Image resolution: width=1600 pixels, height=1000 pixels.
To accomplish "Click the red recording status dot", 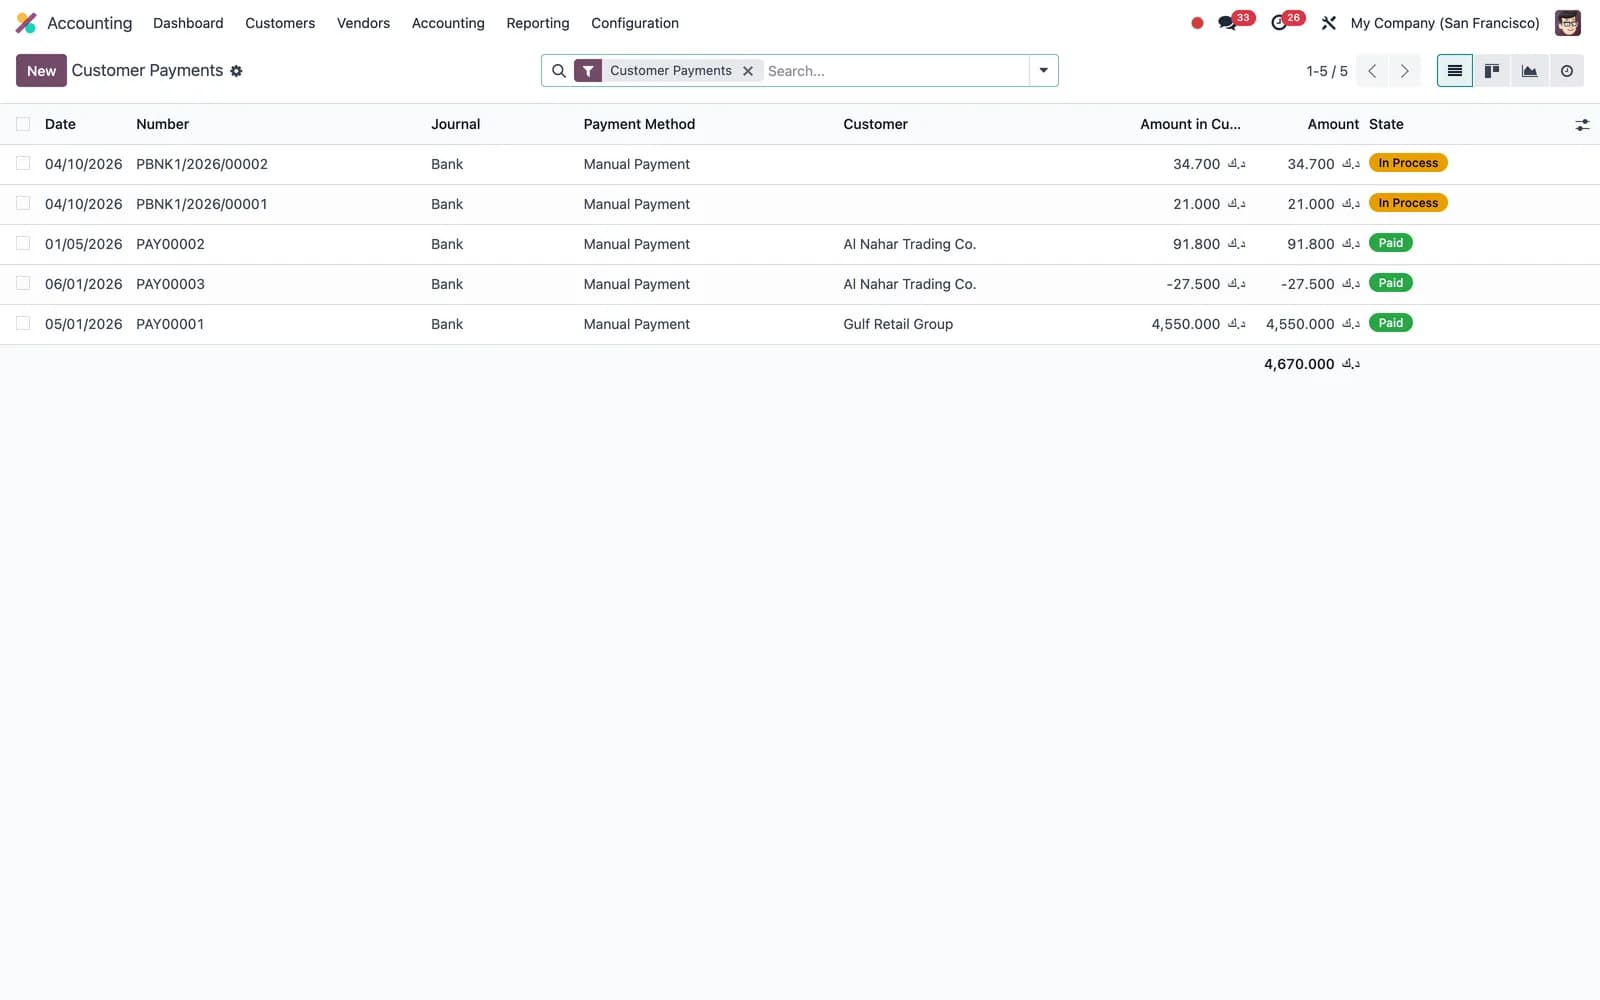I will 1197,23.
